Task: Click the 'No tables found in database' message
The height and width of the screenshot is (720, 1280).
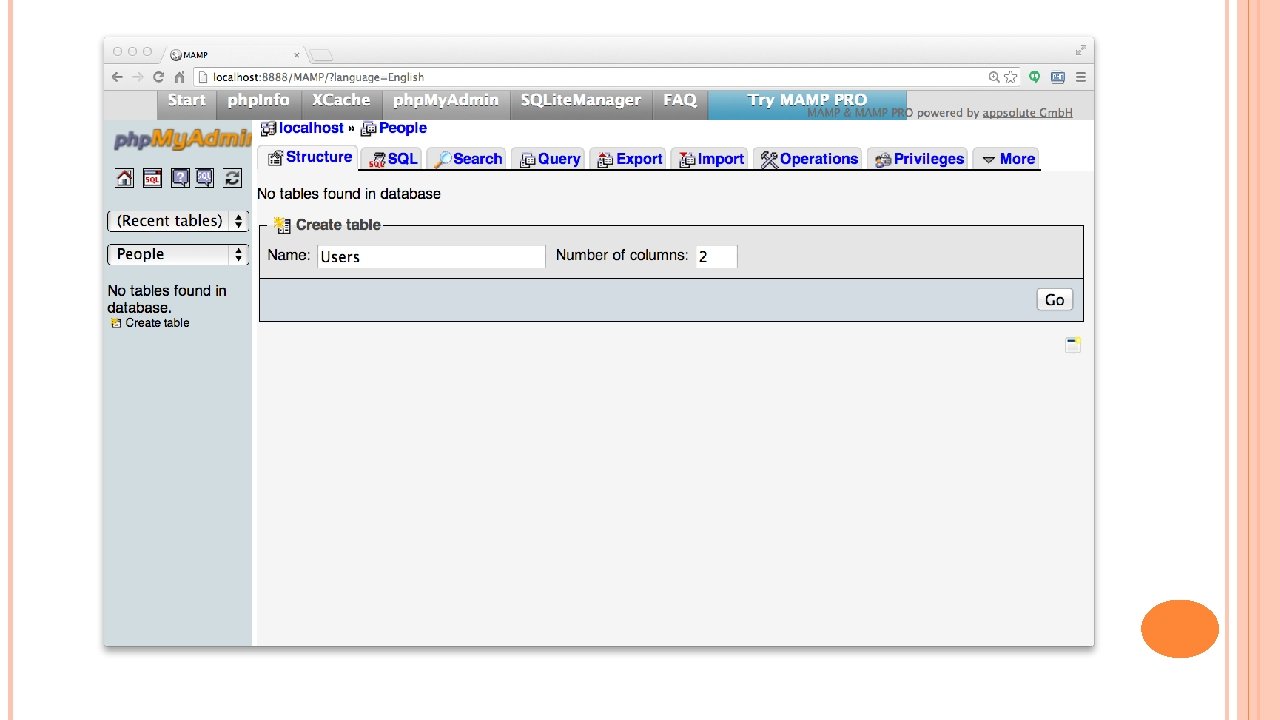Action: 349,194
